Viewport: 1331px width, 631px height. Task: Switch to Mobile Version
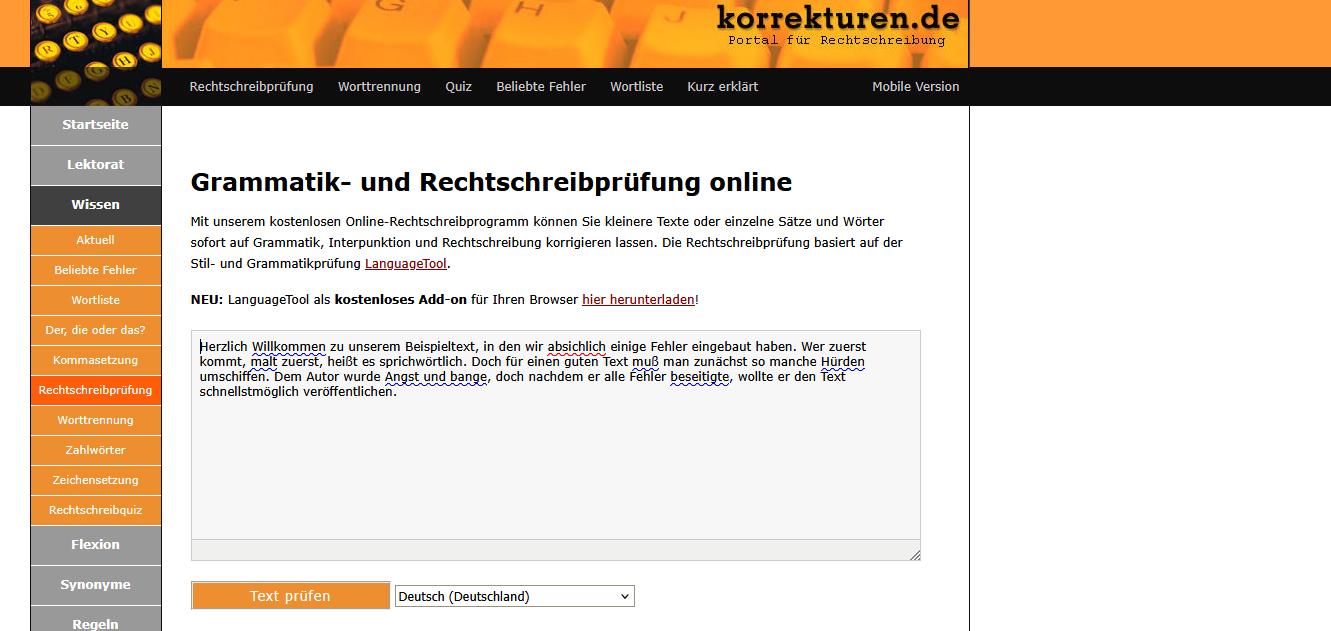pyautogui.click(x=915, y=87)
